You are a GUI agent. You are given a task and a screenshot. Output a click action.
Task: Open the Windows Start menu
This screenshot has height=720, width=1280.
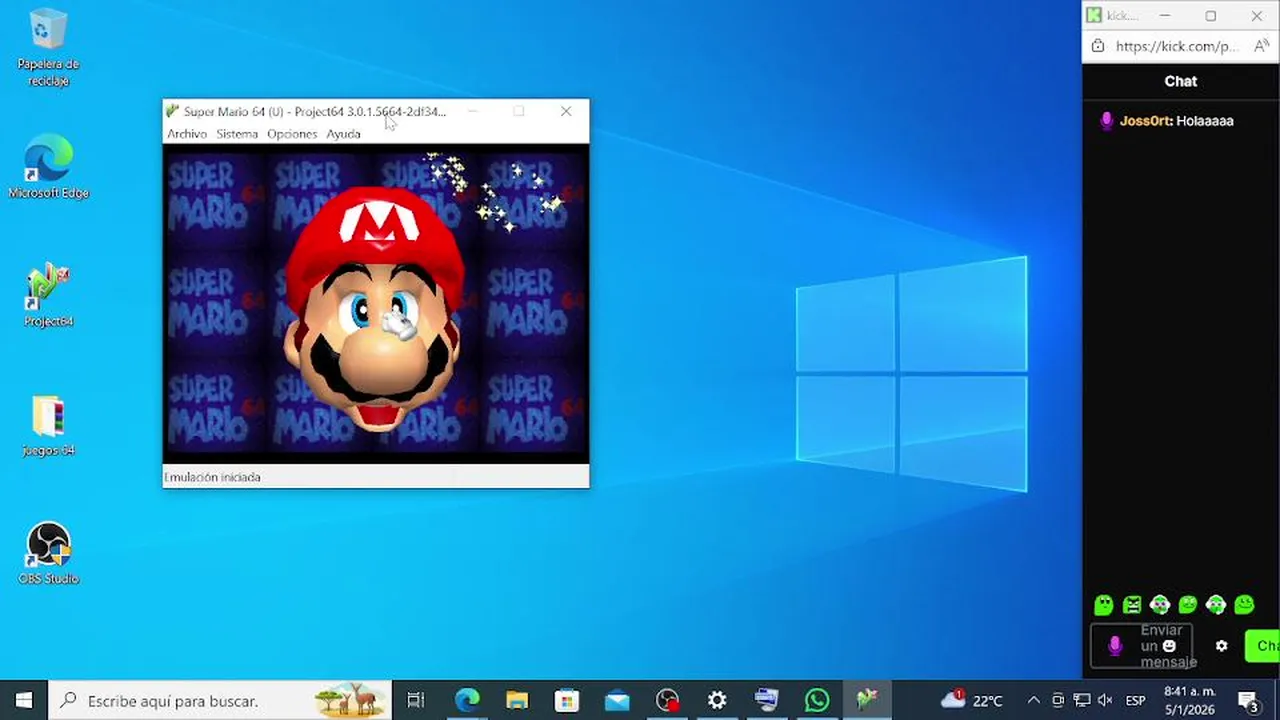pyautogui.click(x=24, y=700)
